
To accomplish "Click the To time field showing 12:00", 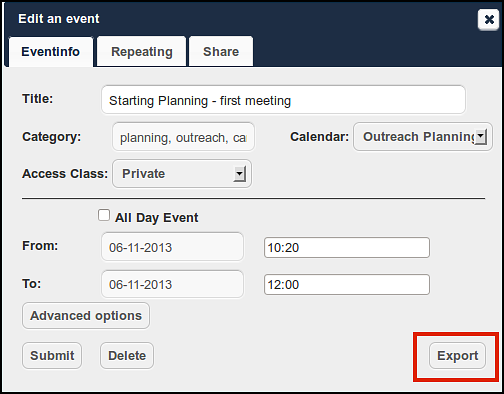I will point(347,285).
